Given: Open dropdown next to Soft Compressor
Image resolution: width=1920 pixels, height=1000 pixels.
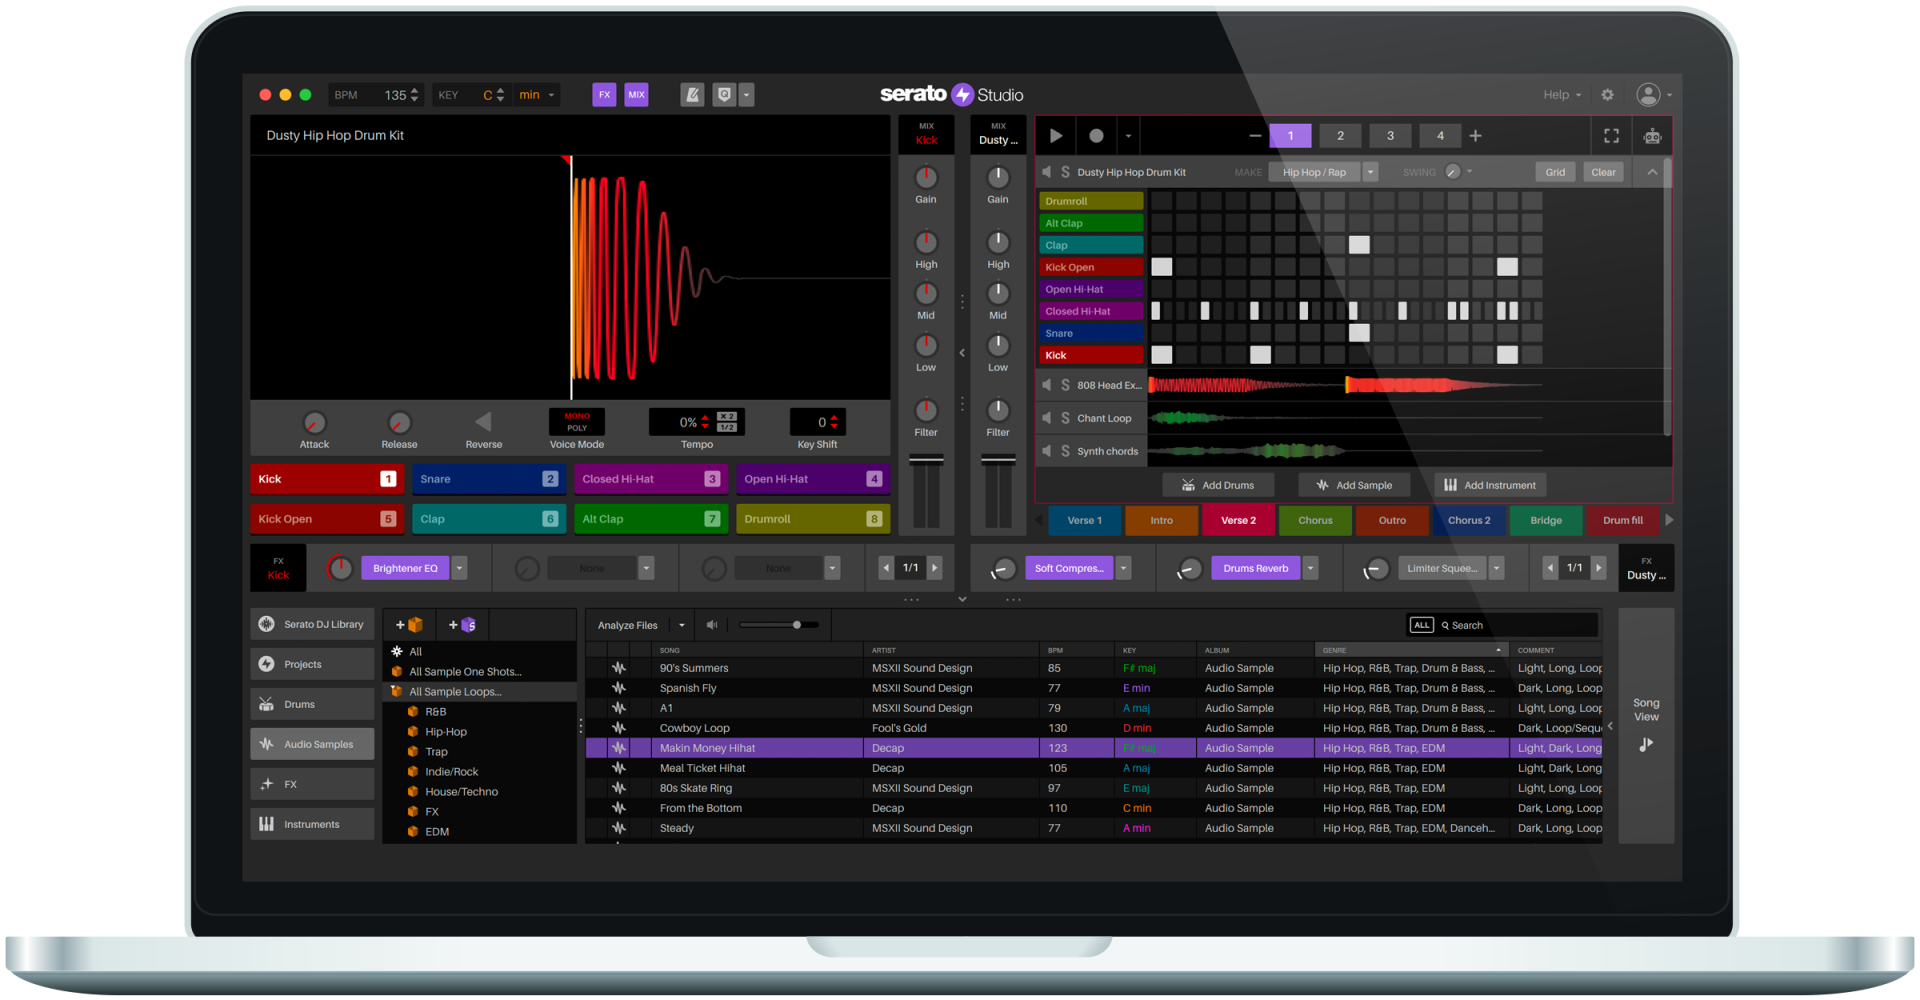Looking at the screenshot, I should point(1123,568).
